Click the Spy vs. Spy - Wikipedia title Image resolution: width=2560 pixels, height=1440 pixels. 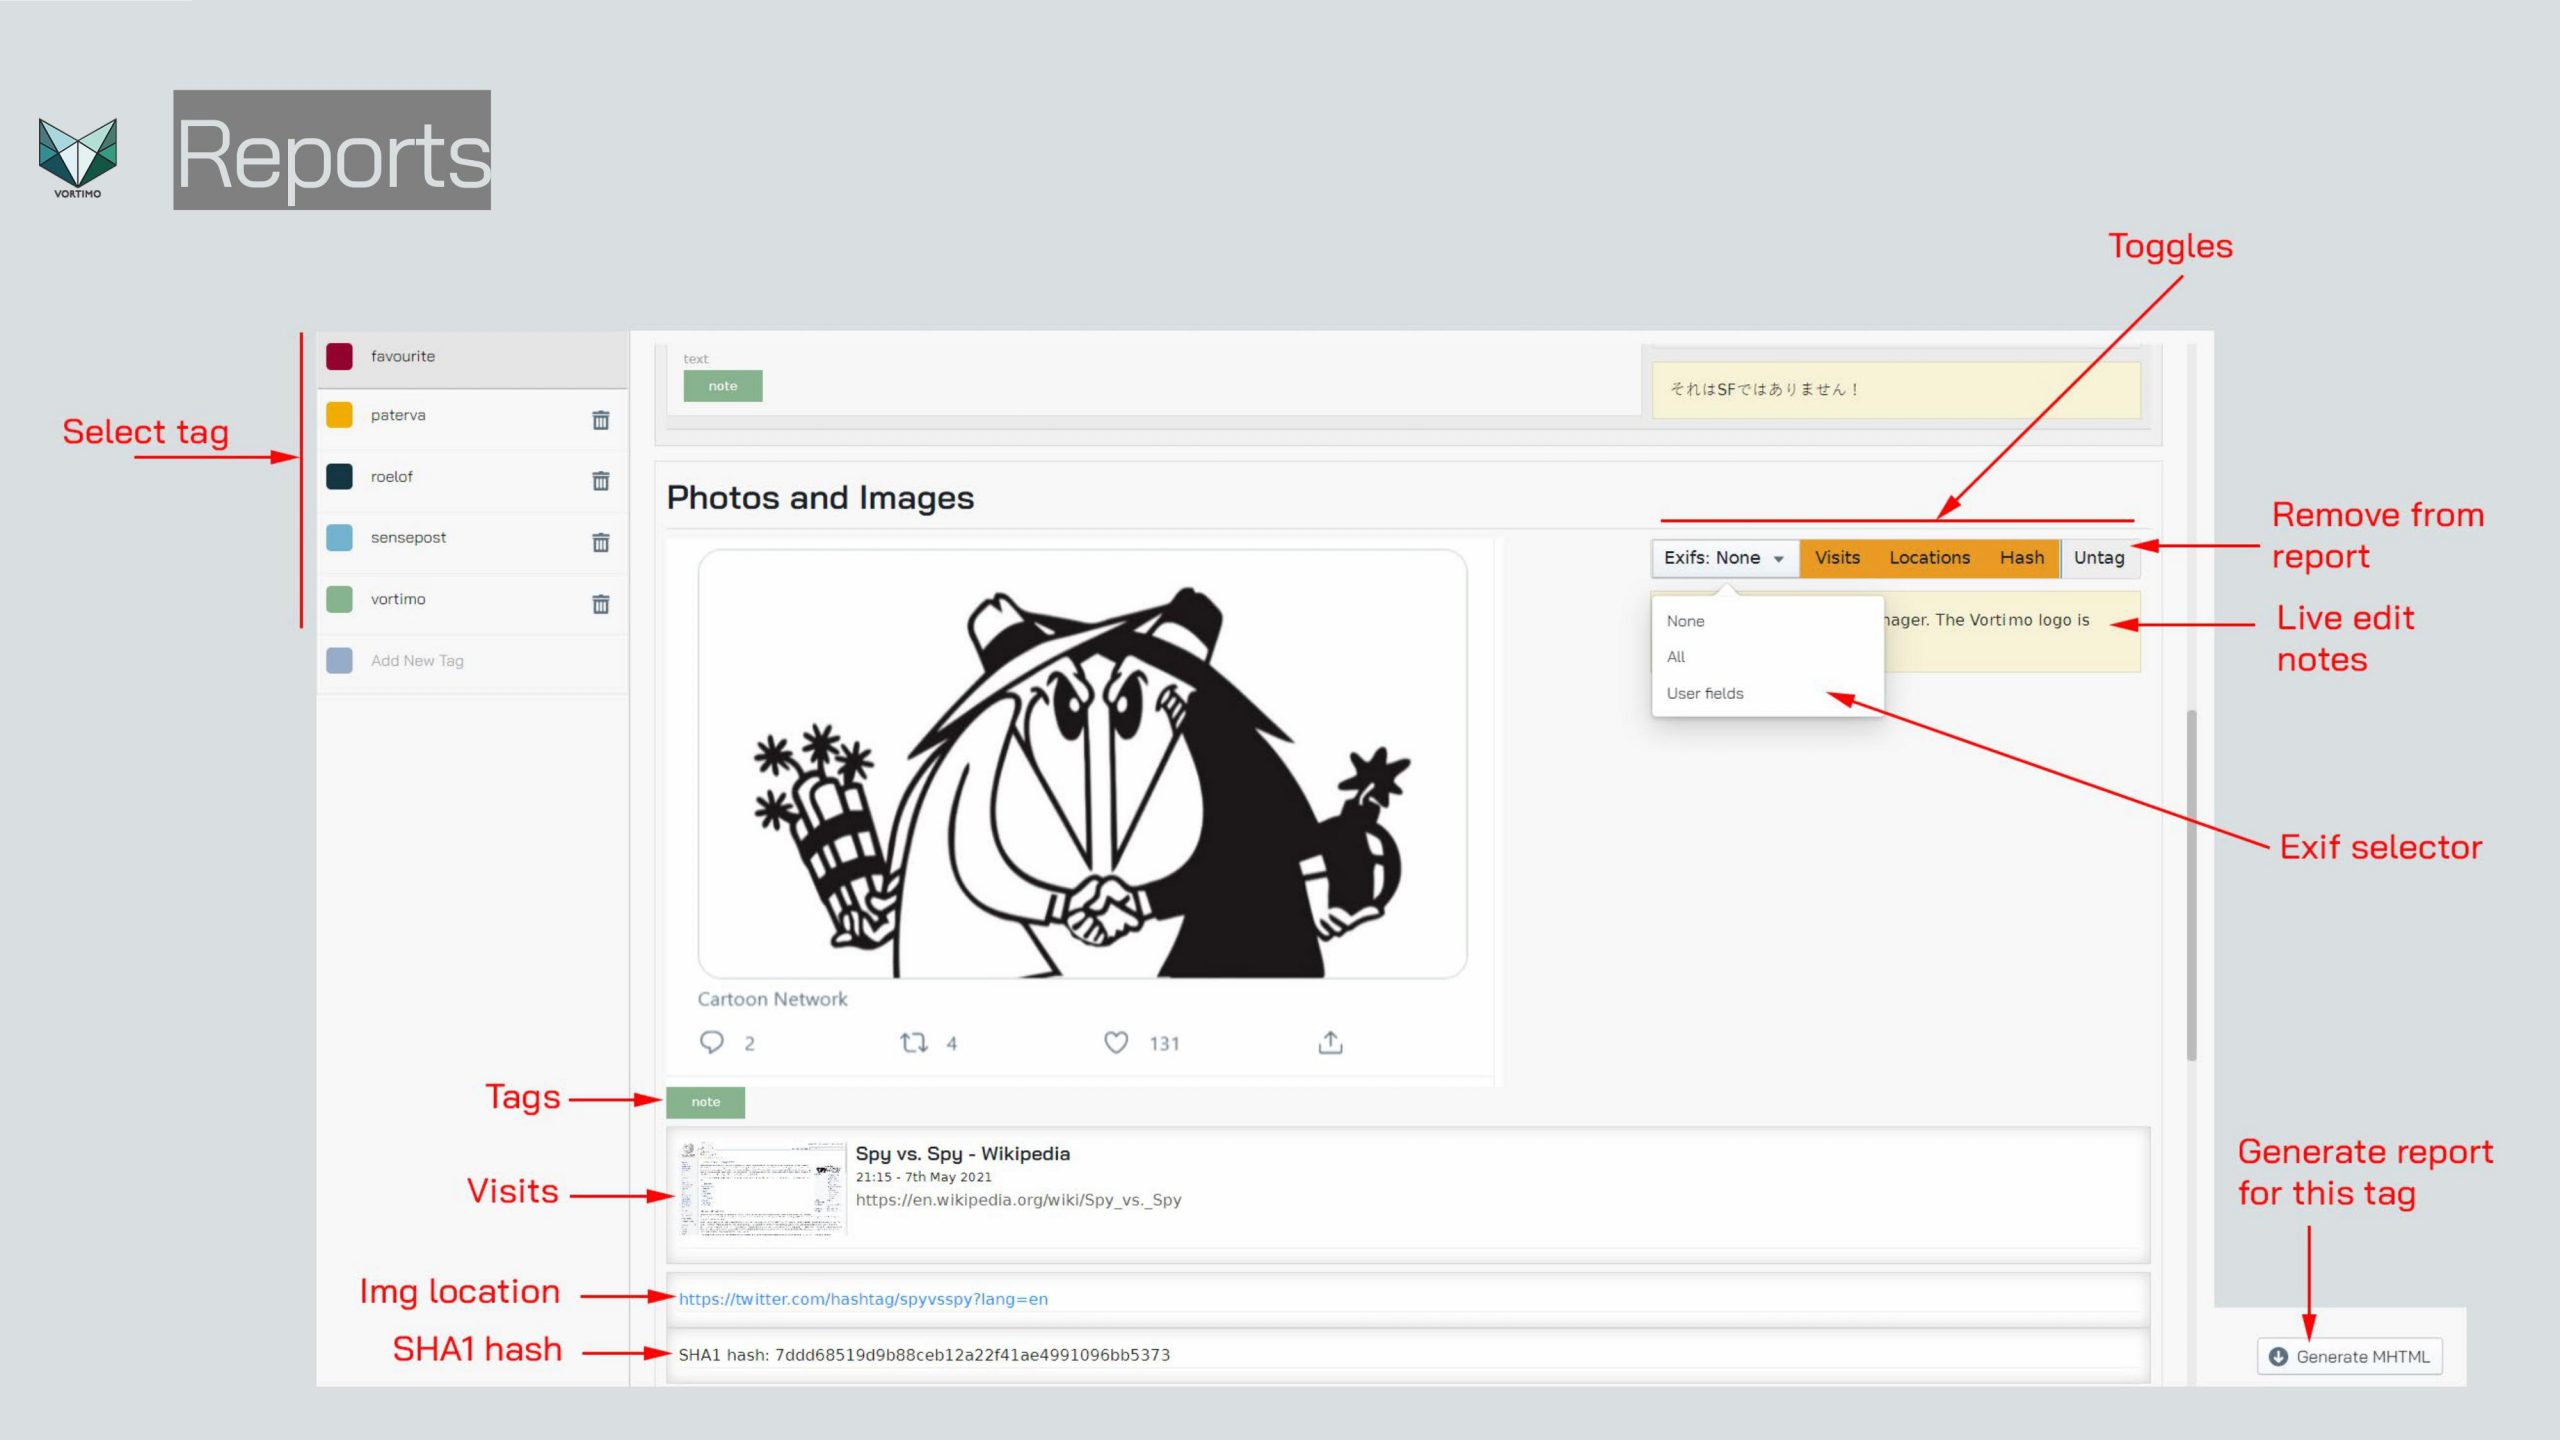pos(962,1154)
